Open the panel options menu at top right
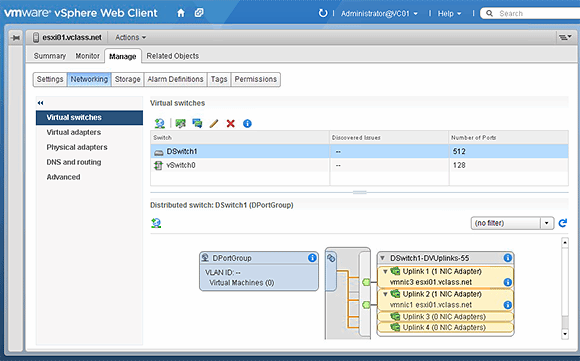Image resolution: width=580 pixels, height=361 pixels. point(565,37)
